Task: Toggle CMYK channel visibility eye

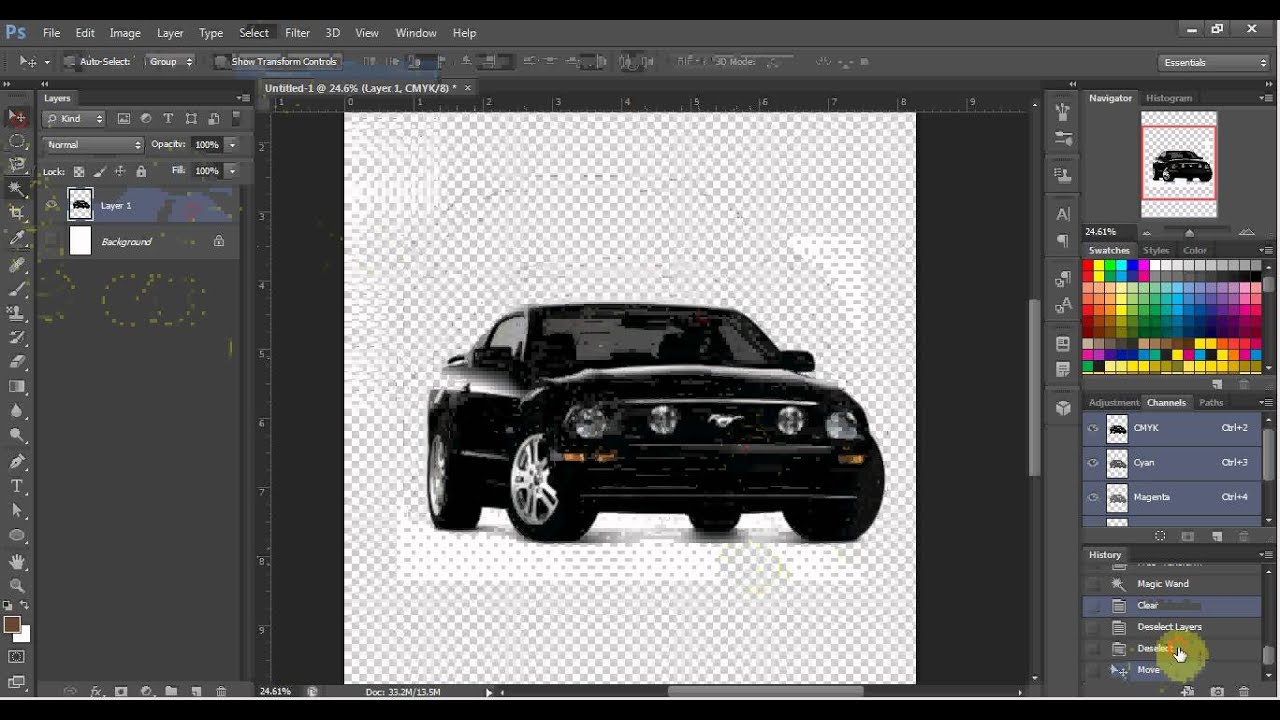Action: pos(1093,428)
